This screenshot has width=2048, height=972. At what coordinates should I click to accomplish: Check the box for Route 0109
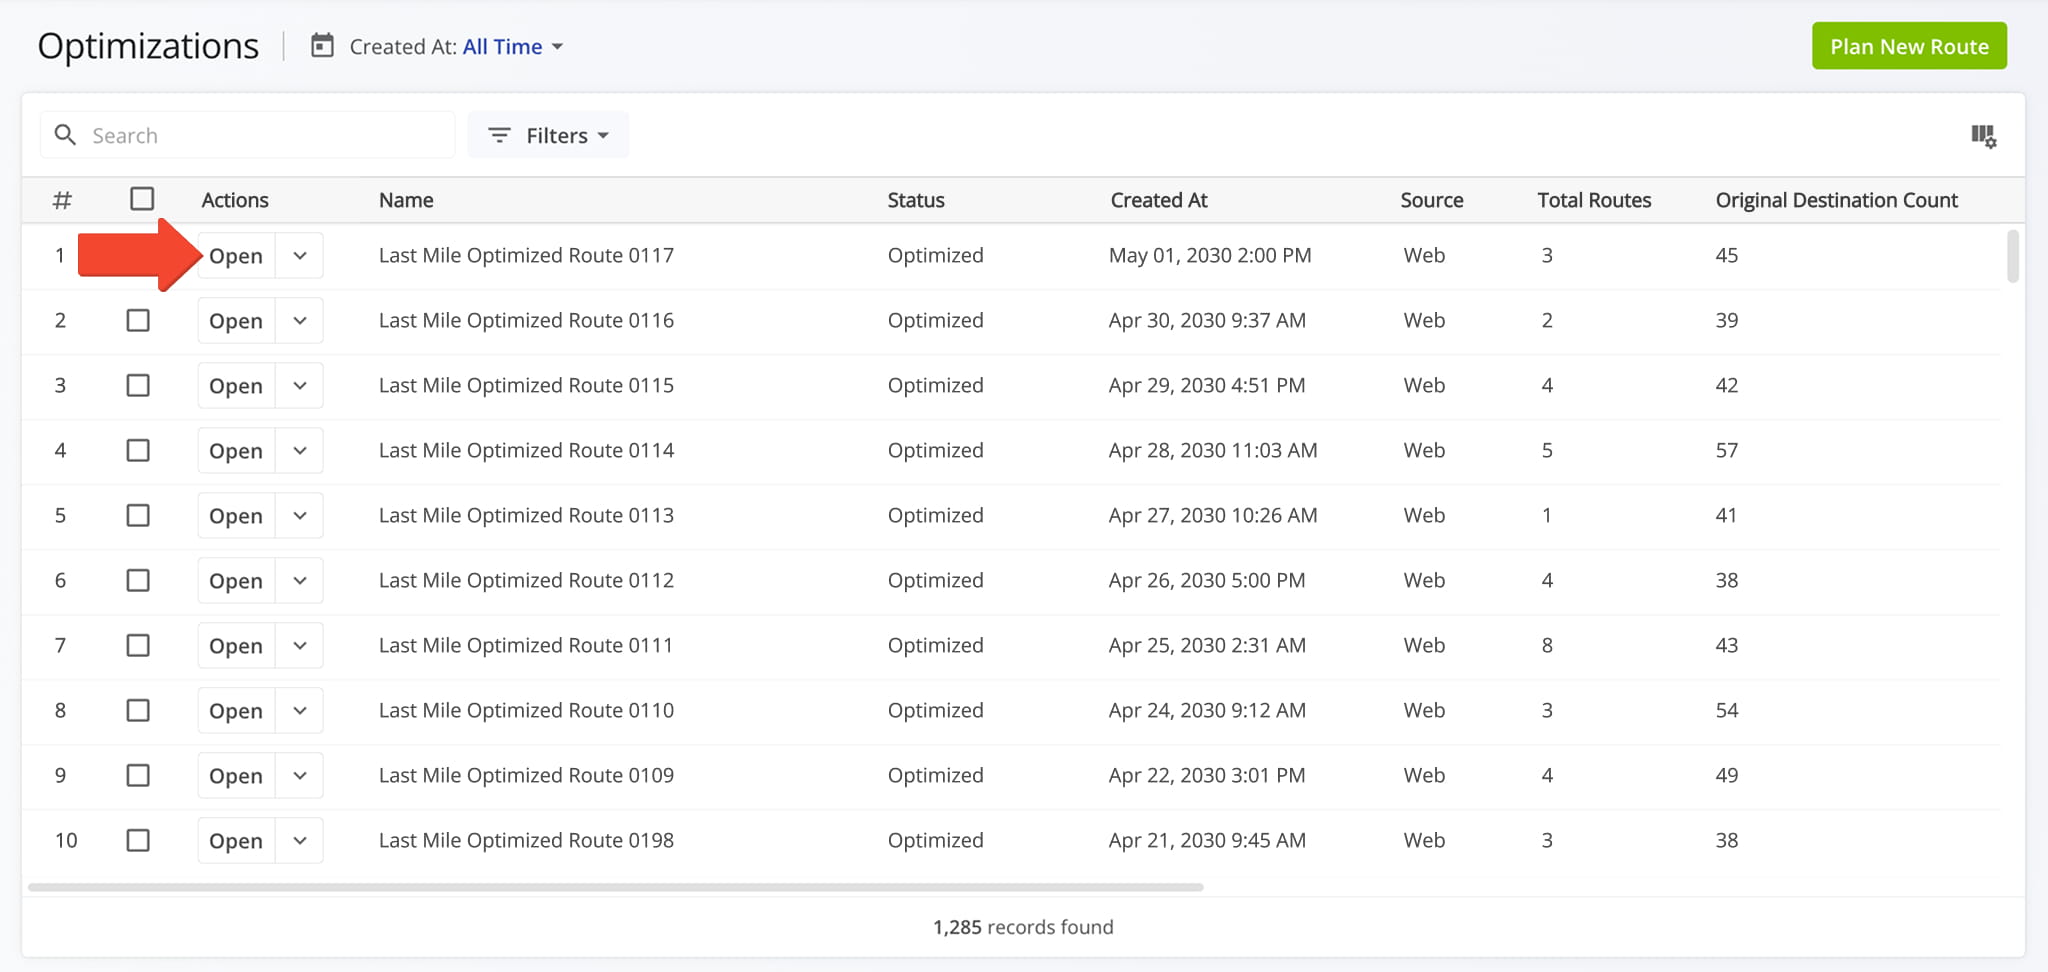coord(138,775)
